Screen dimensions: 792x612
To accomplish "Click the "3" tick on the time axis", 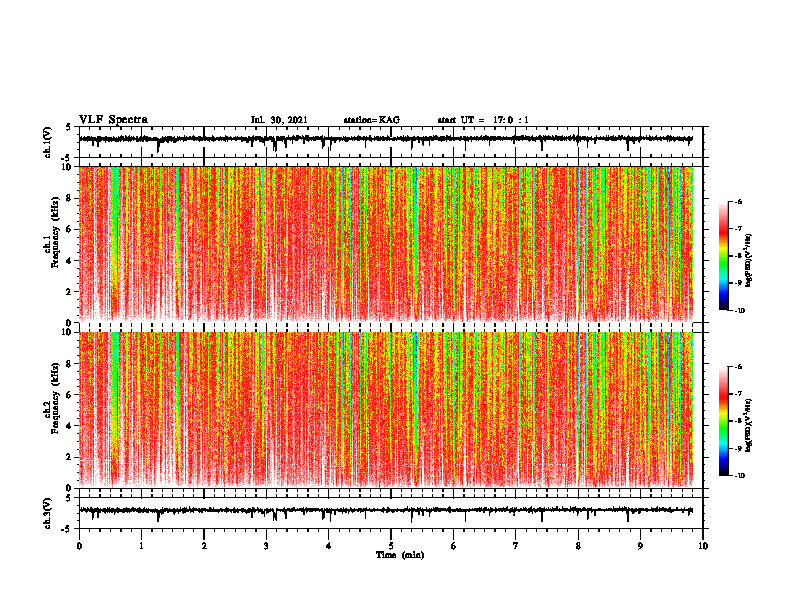I will tap(266, 546).
